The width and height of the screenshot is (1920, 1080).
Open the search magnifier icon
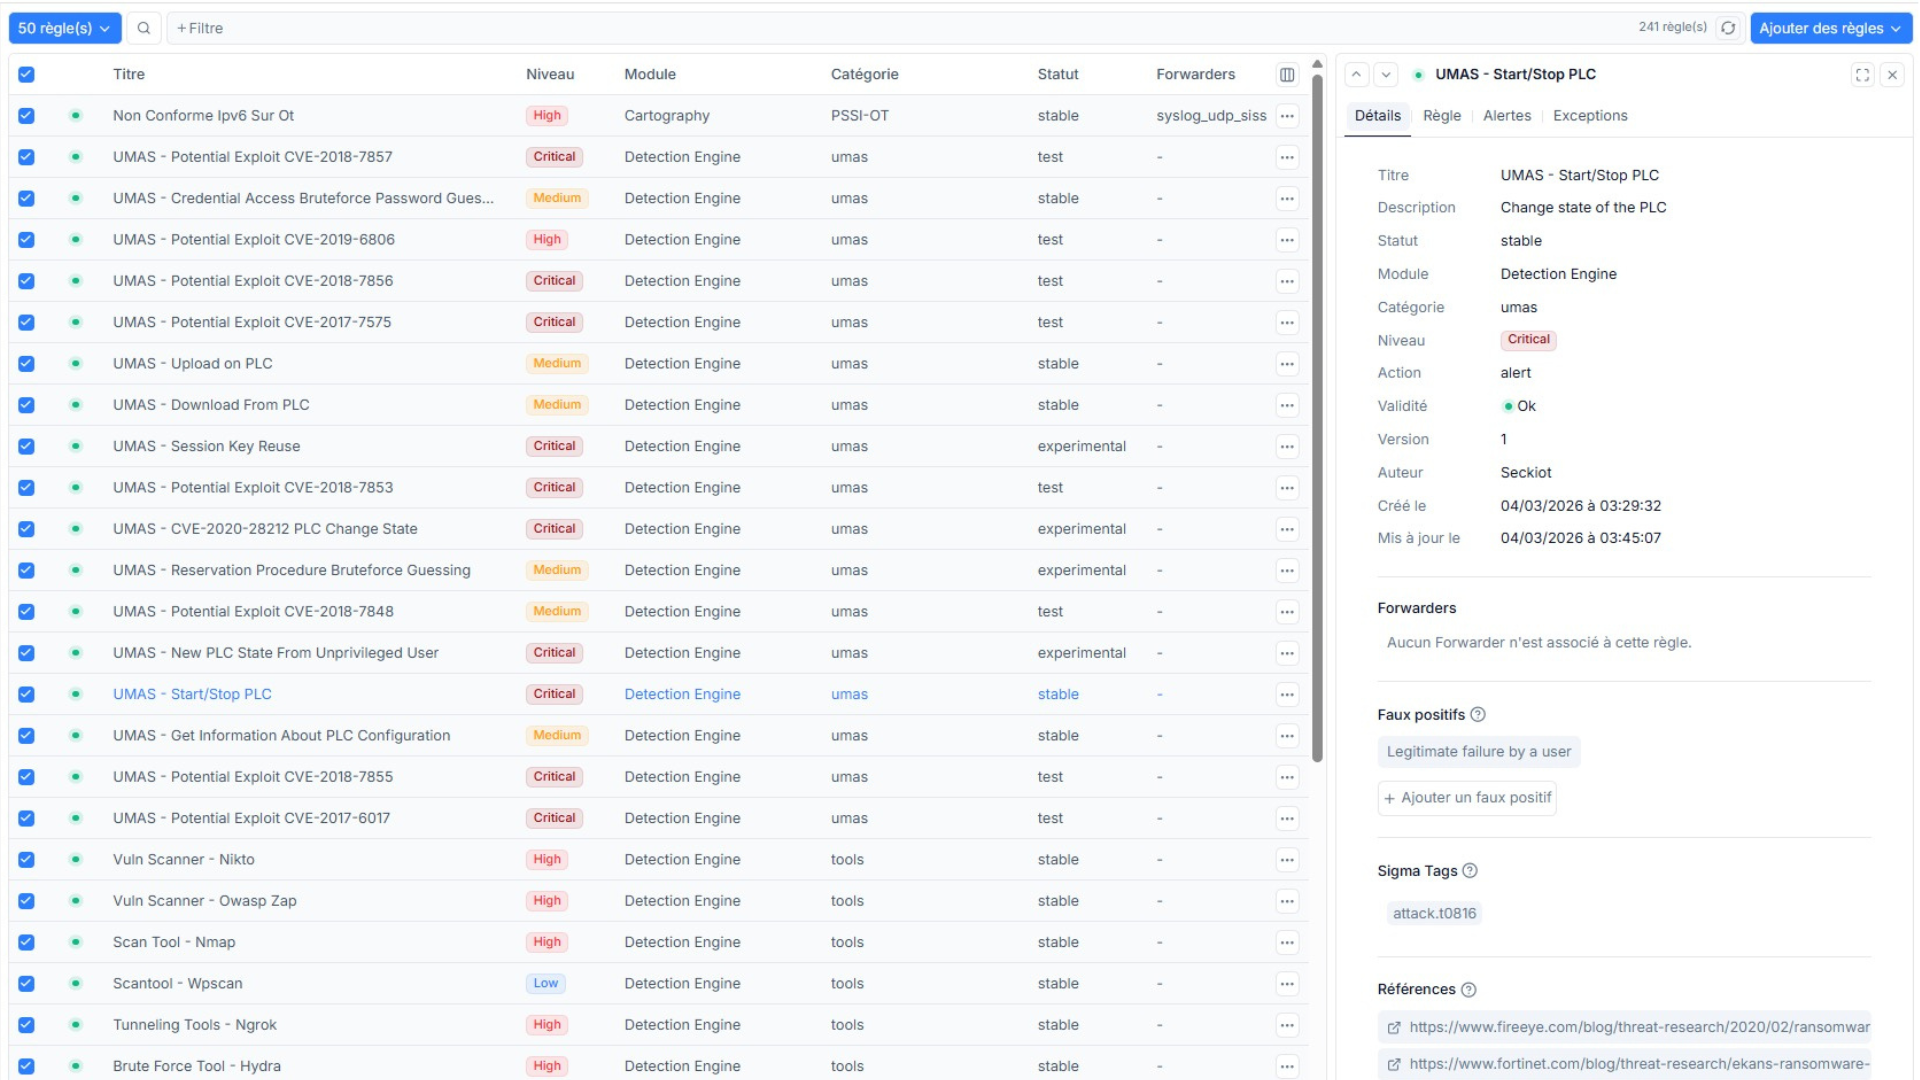point(143,28)
